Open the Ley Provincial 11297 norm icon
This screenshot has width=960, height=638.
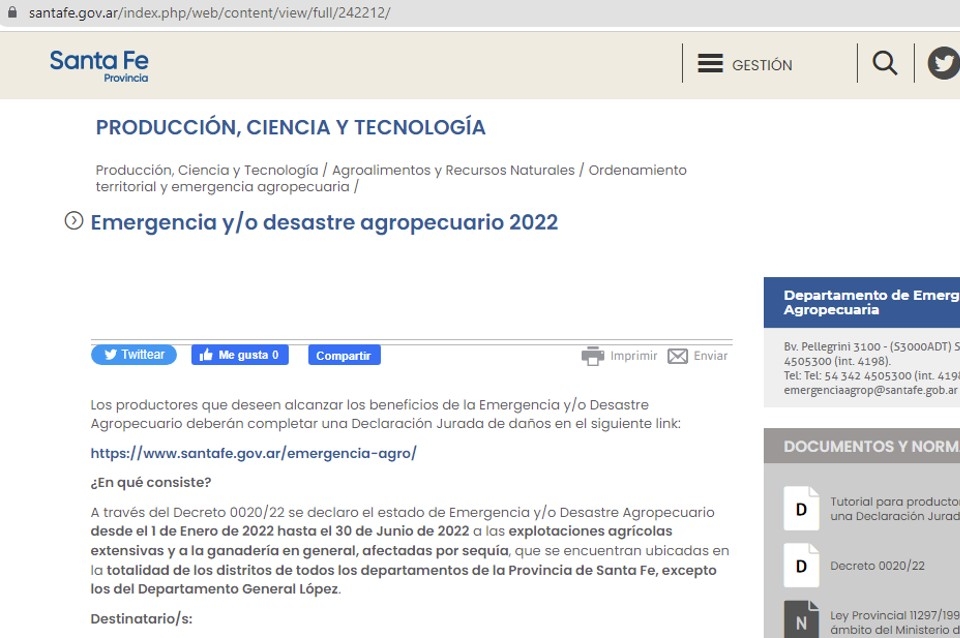(801, 619)
